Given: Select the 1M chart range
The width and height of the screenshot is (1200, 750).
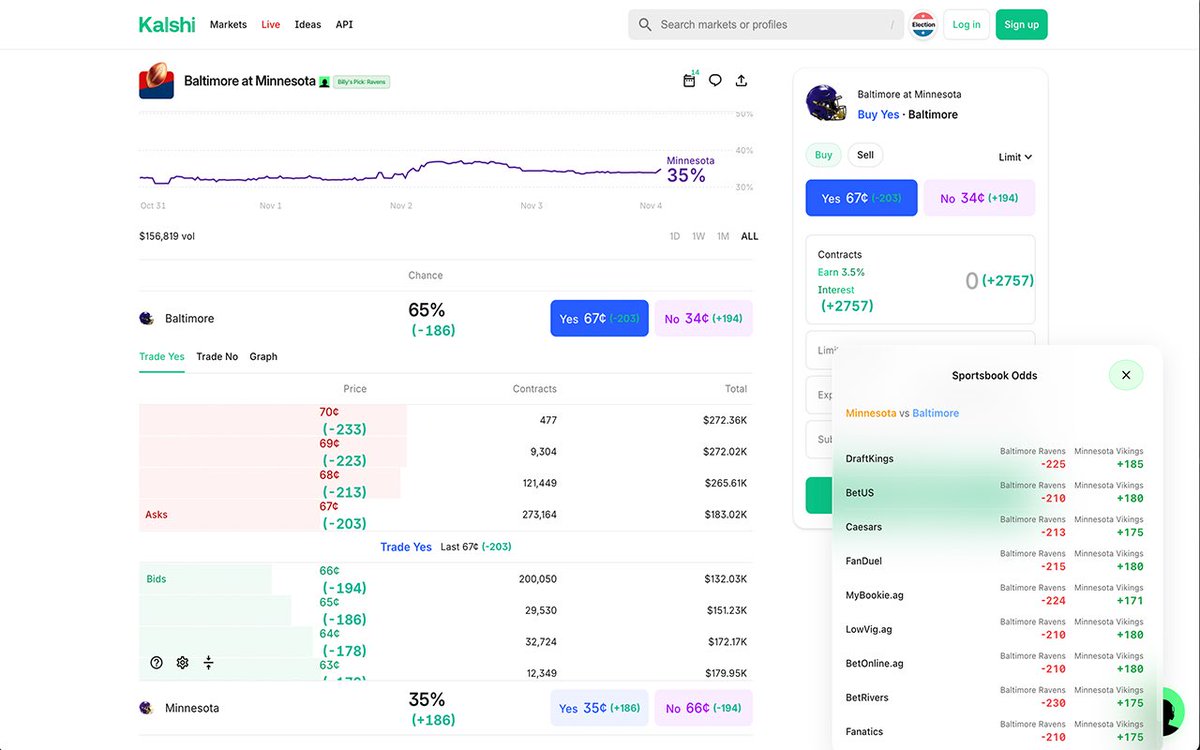Looking at the screenshot, I should 723,236.
